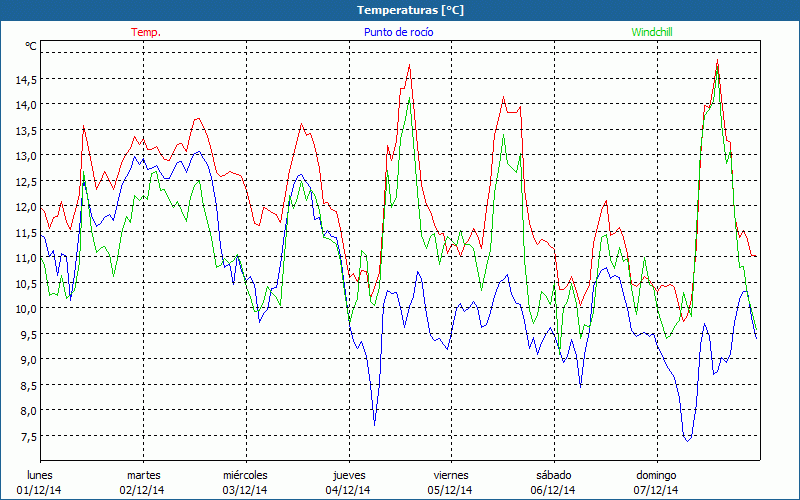Image resolution: width=800 pixels, height=500 pixels.
Task: Click the 14,5 y-axis tick label
Action: (24, 79)
